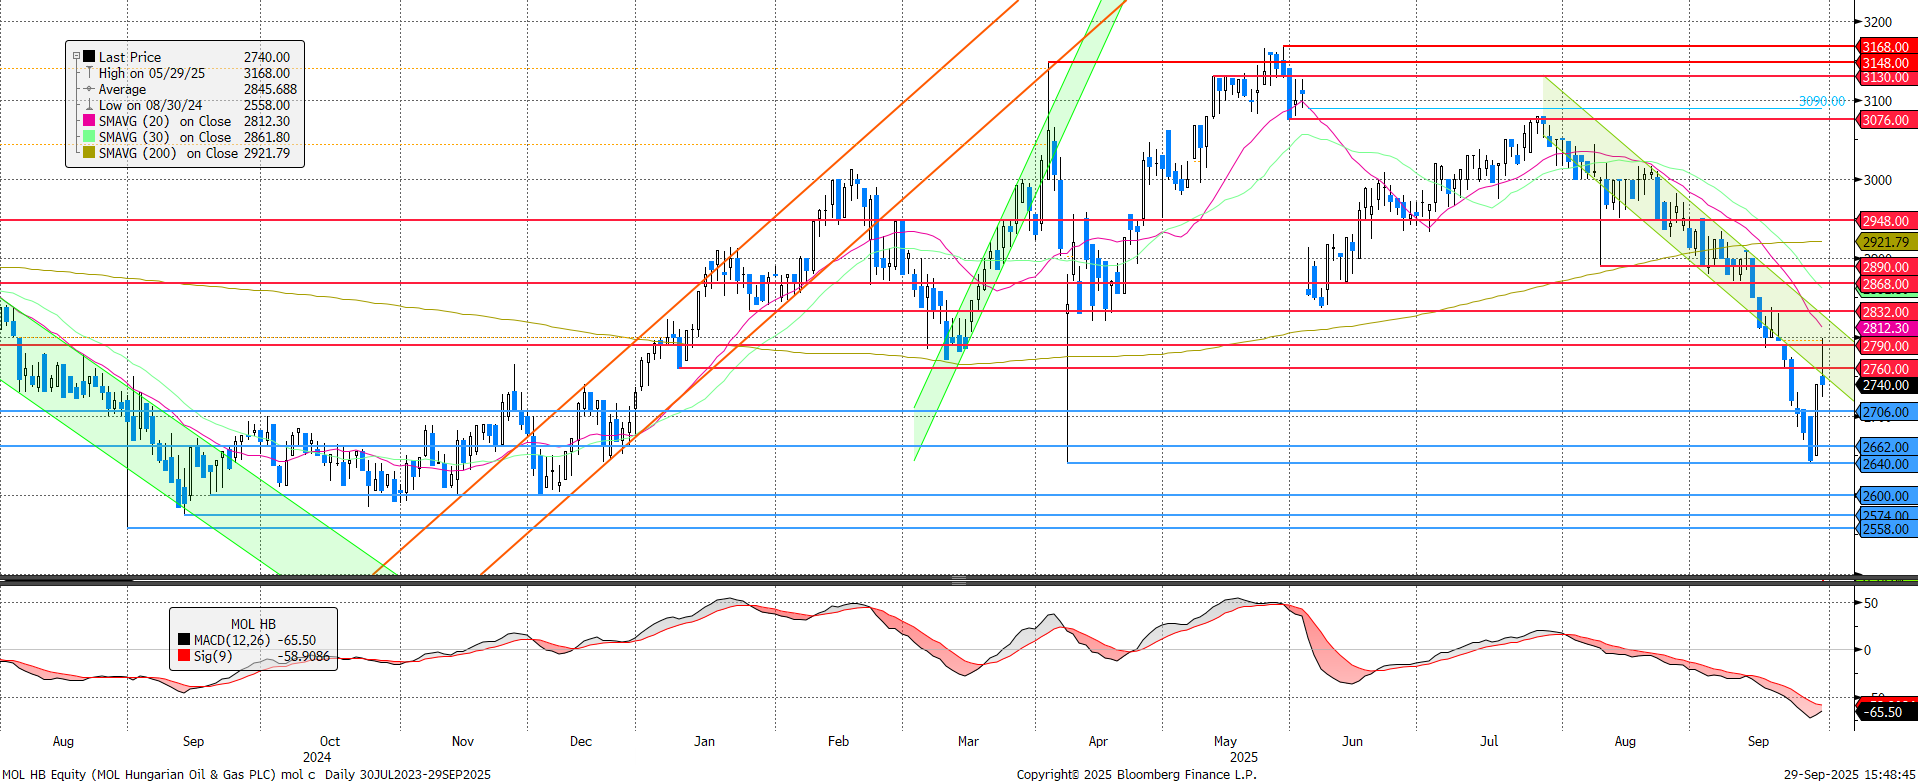Click the -65.50 MACD axis value tag
1918x783 pixels.
coord(1883,712)
